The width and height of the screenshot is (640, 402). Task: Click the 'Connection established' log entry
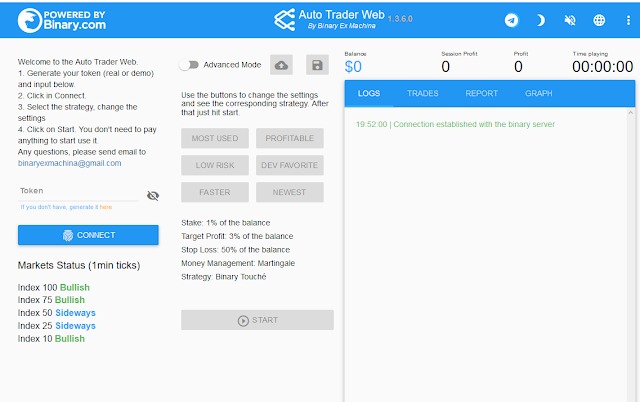coord(455,124)
